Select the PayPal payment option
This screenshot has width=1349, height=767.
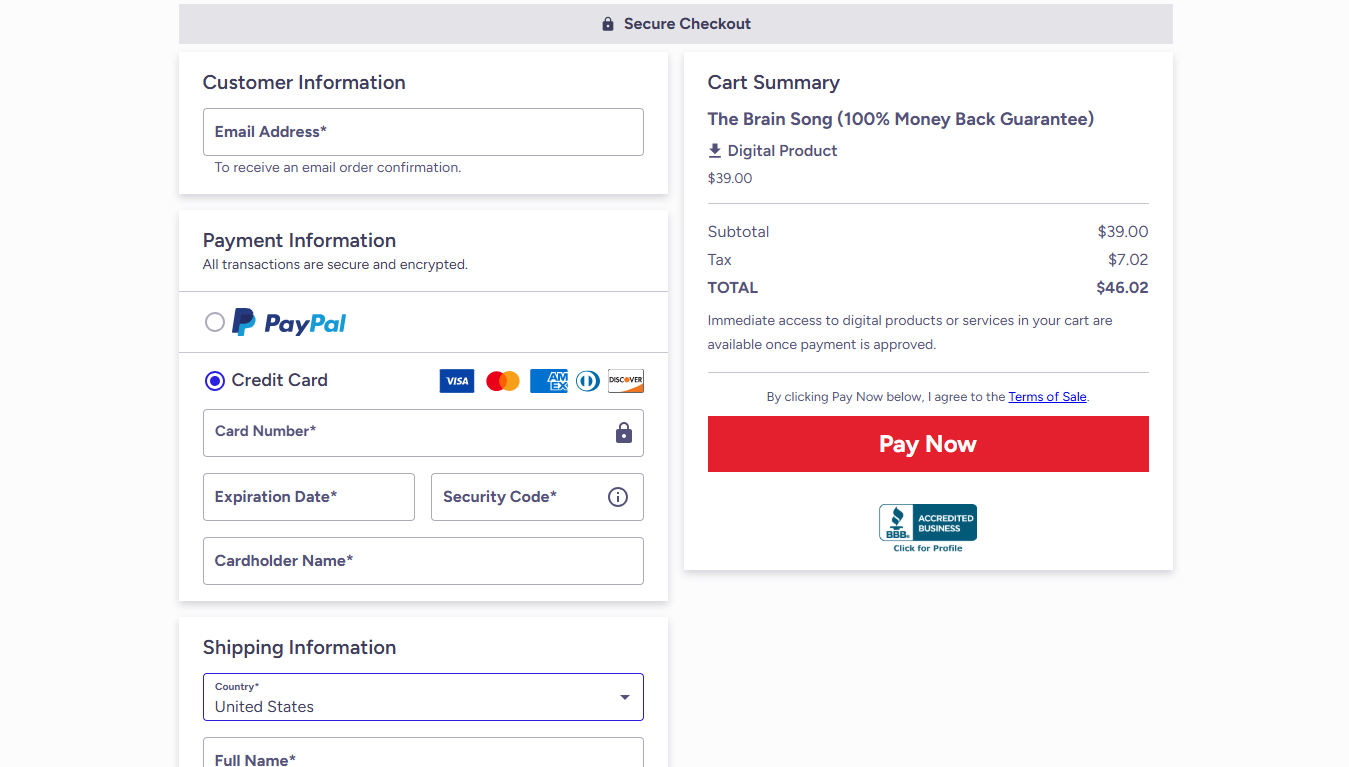(214, 322)
